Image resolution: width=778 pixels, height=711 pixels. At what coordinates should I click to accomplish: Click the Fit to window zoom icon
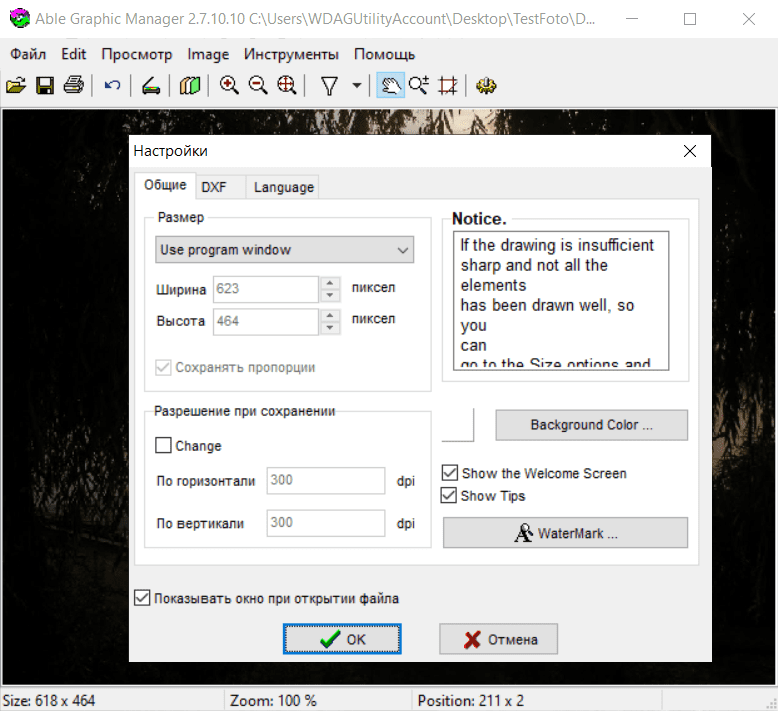point(287,85)
